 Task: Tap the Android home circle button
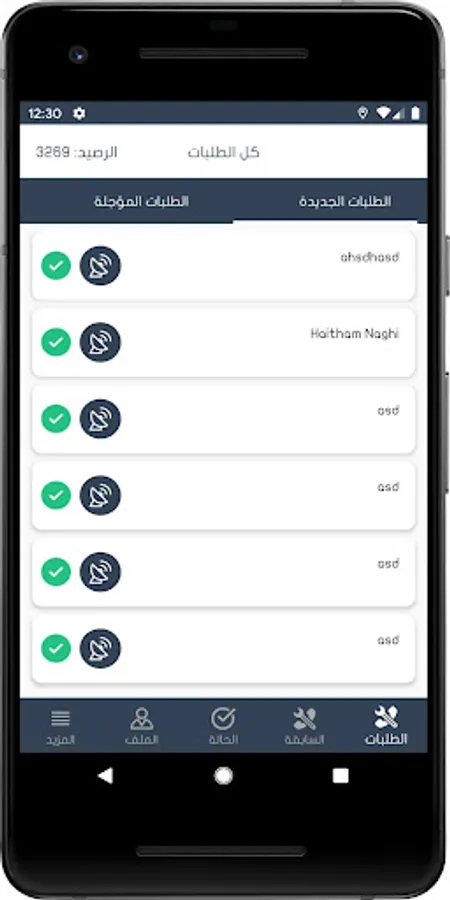pyautogui.click(x=223, y=776)
